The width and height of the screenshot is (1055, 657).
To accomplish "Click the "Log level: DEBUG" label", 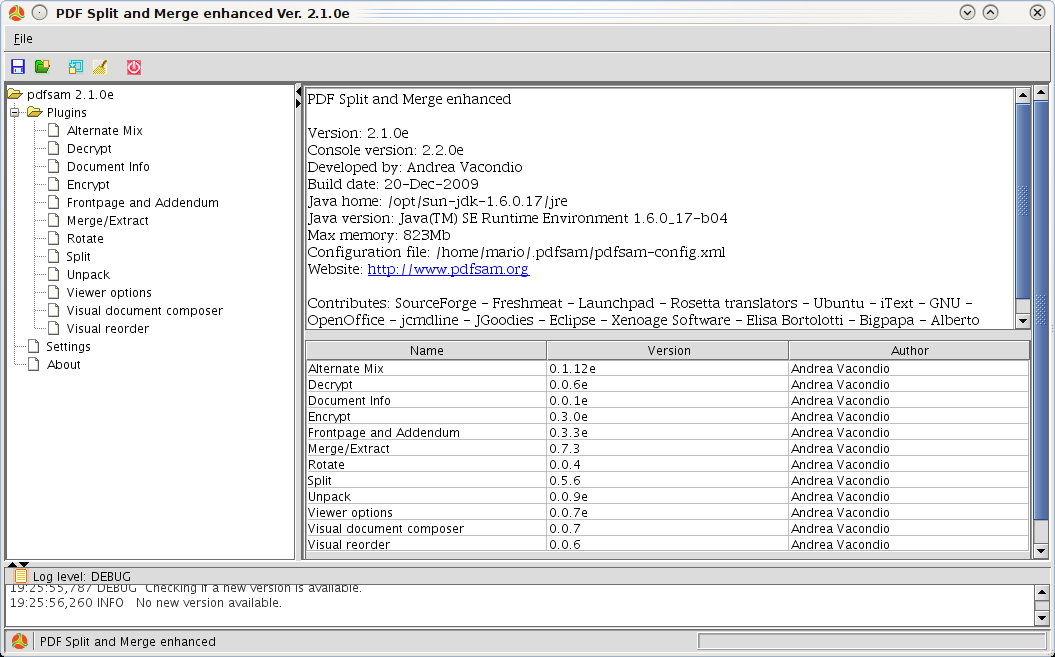I will (81, 577).
